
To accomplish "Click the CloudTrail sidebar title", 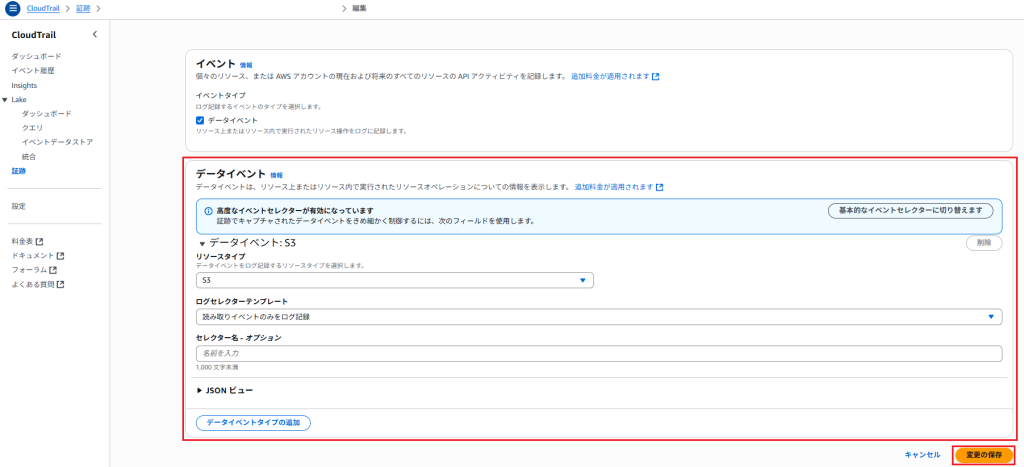I will (34, 35).
